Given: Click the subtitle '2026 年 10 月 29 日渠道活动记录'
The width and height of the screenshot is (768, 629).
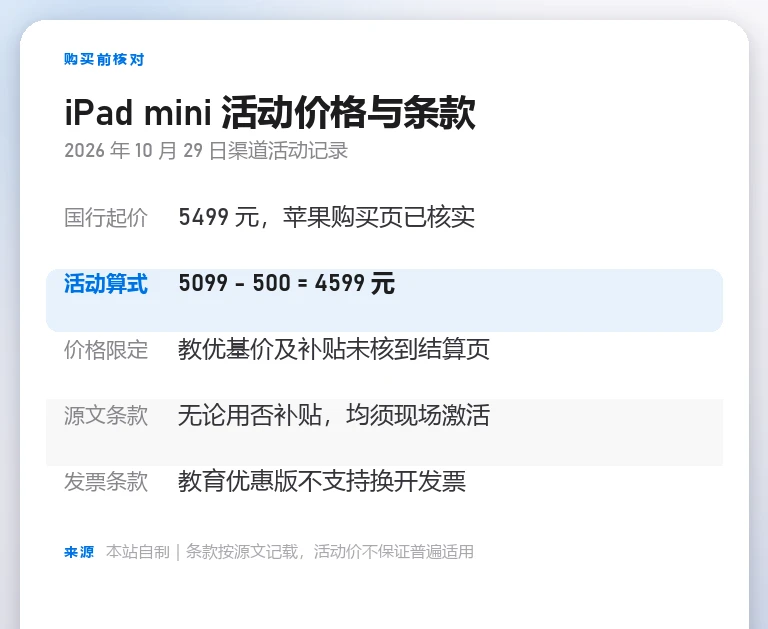Looking at the screenshot, I should (x=206, y=150).
